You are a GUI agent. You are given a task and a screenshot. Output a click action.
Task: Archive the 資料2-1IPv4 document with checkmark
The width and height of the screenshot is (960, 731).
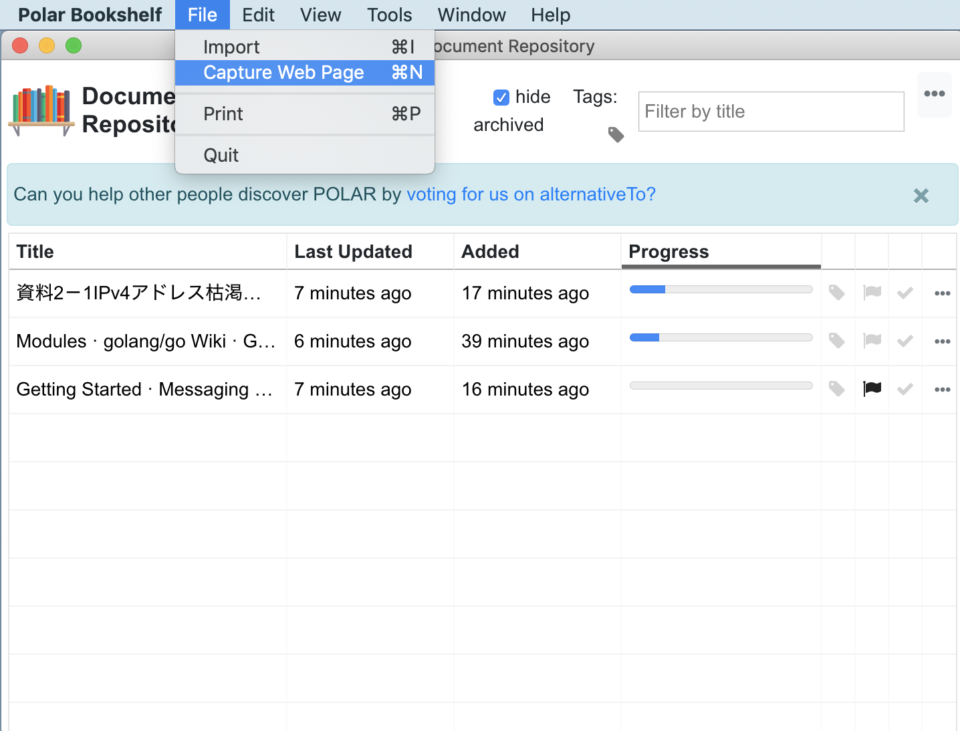tap(905, 293)
